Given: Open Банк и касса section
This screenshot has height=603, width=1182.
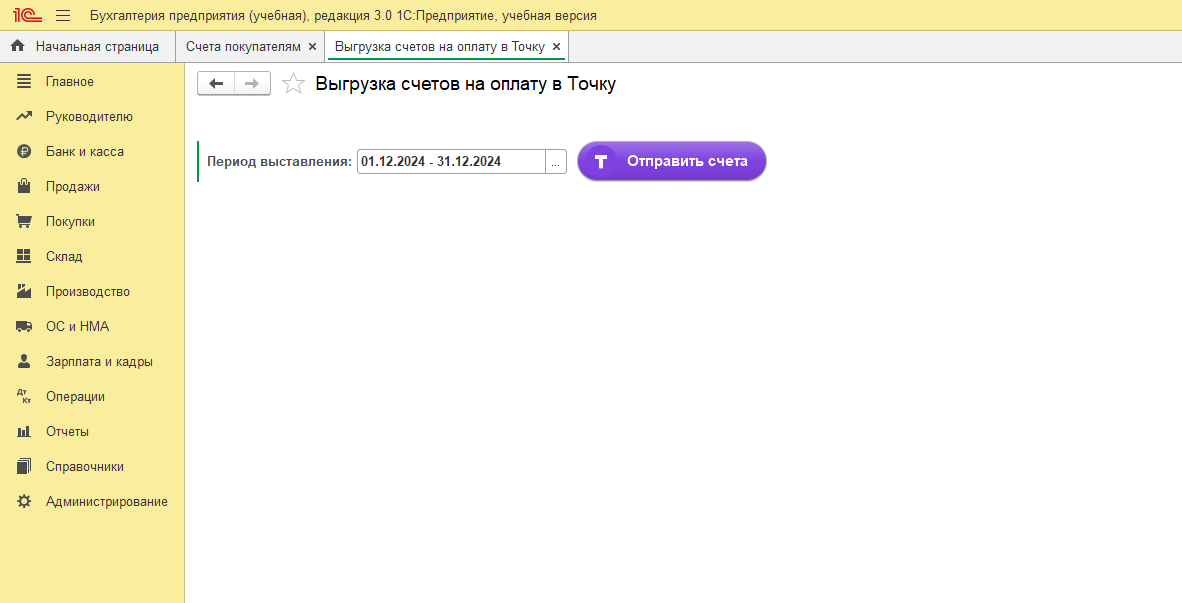Looking at the screenshot, I should [84, 151].
